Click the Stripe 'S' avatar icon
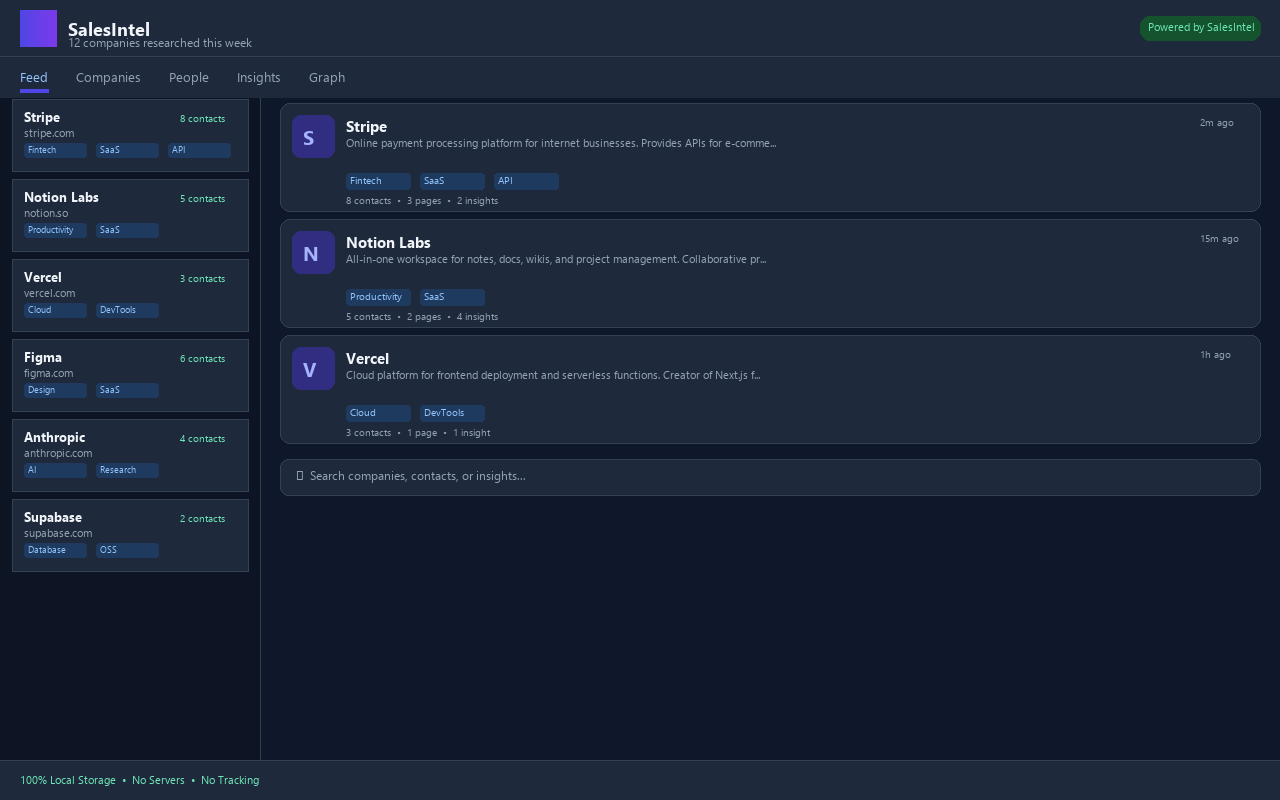Screen dimensions: 1280x800 [x=313, y=136]
